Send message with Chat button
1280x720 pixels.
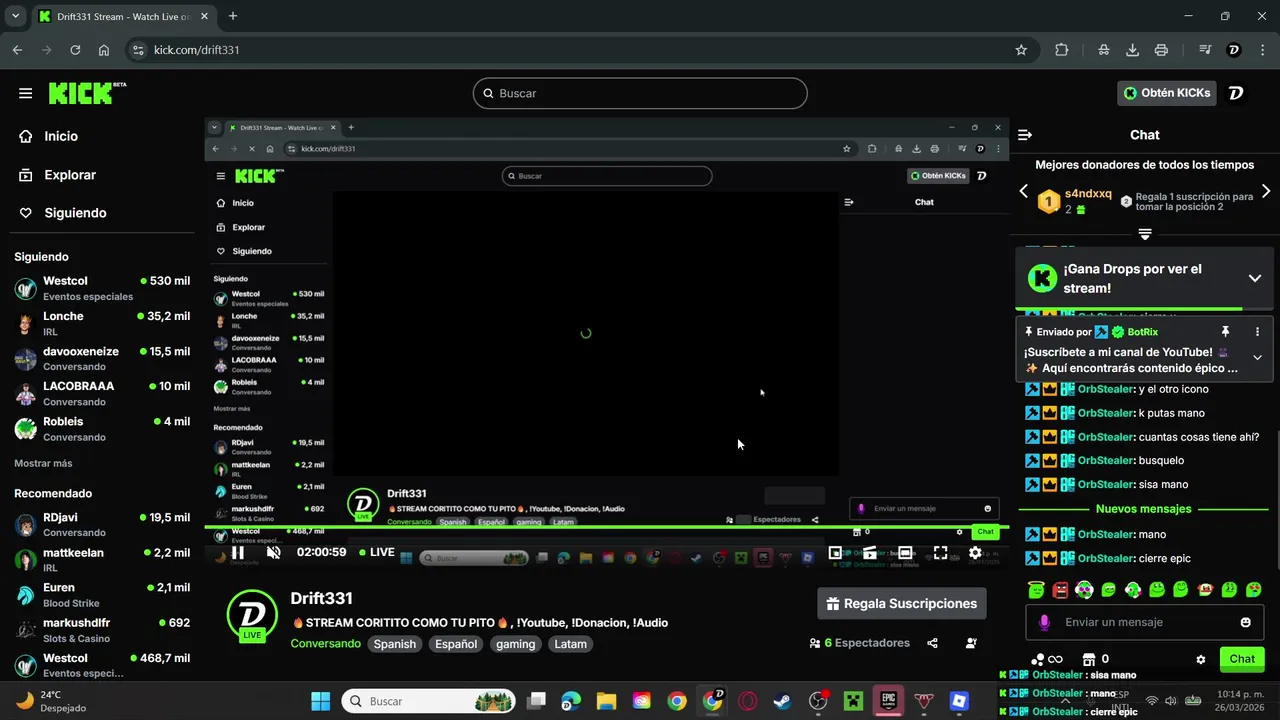click(x=1242, y=659)
